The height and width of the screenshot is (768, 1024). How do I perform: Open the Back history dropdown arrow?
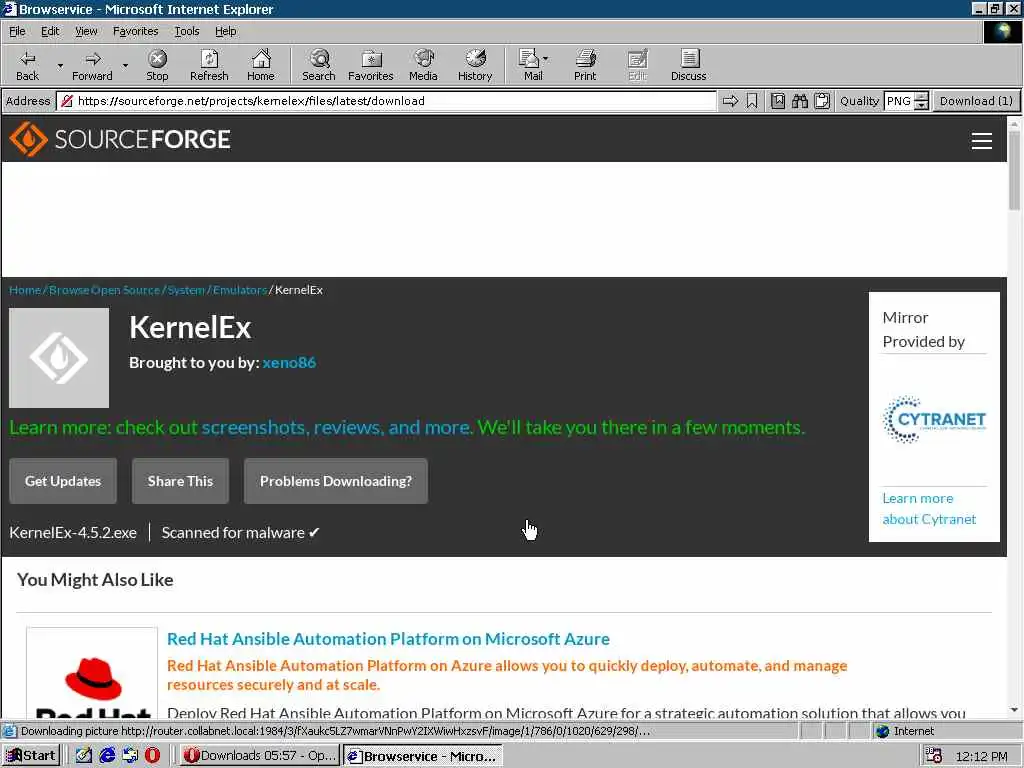click(x=60, y=65)
